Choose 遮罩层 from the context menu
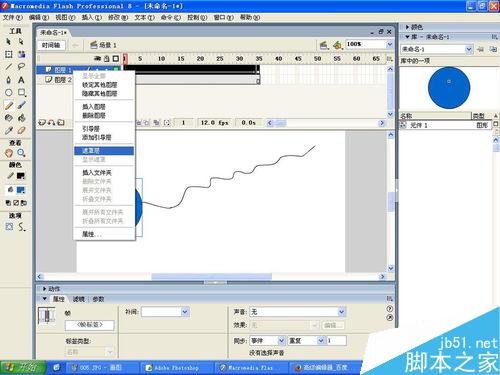500x375 pixels. (x=104, y=151)
